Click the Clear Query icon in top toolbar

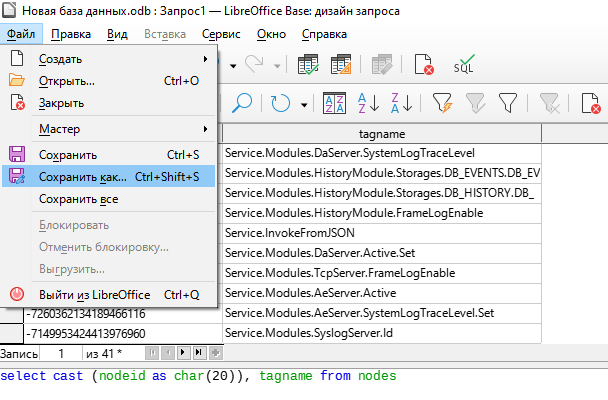(424, 66)
